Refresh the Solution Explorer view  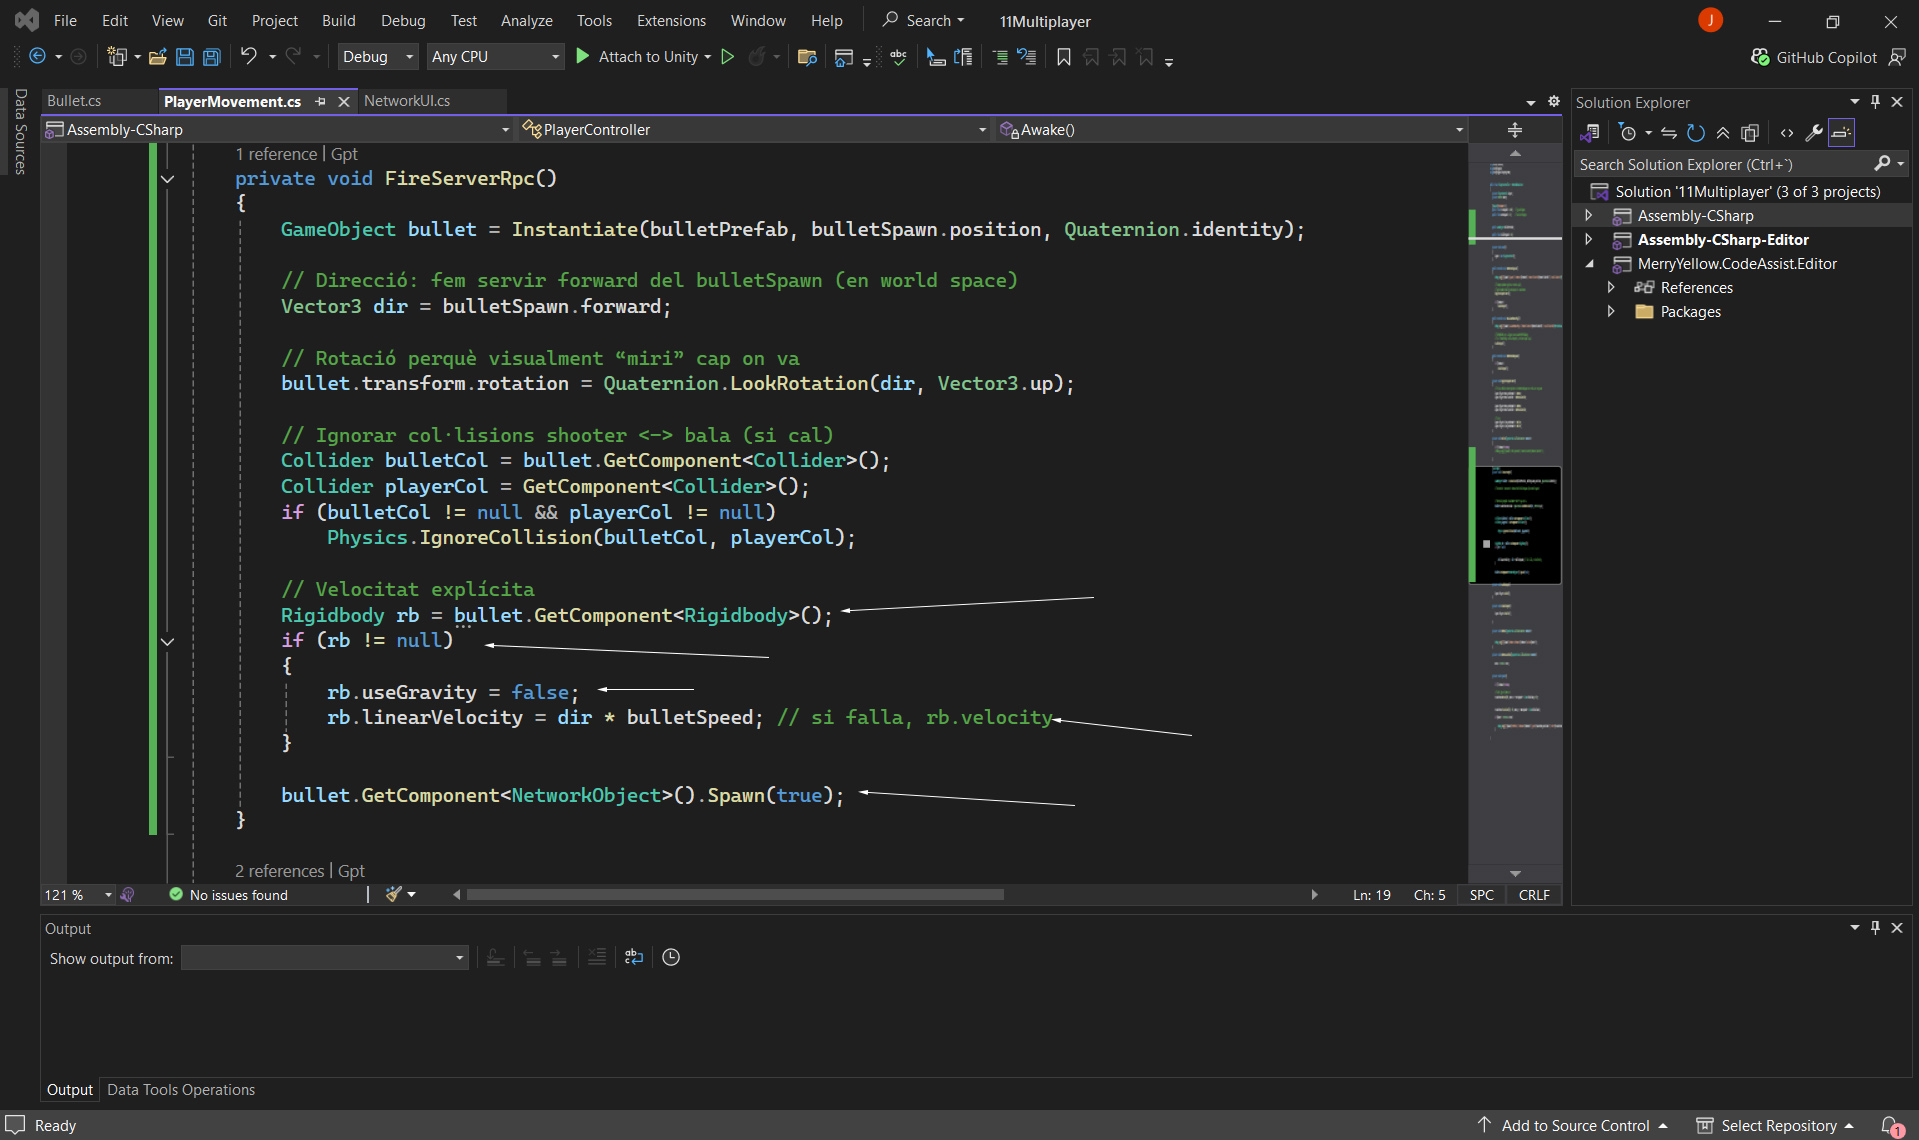pyautogui.click(x=1695, y=133)
